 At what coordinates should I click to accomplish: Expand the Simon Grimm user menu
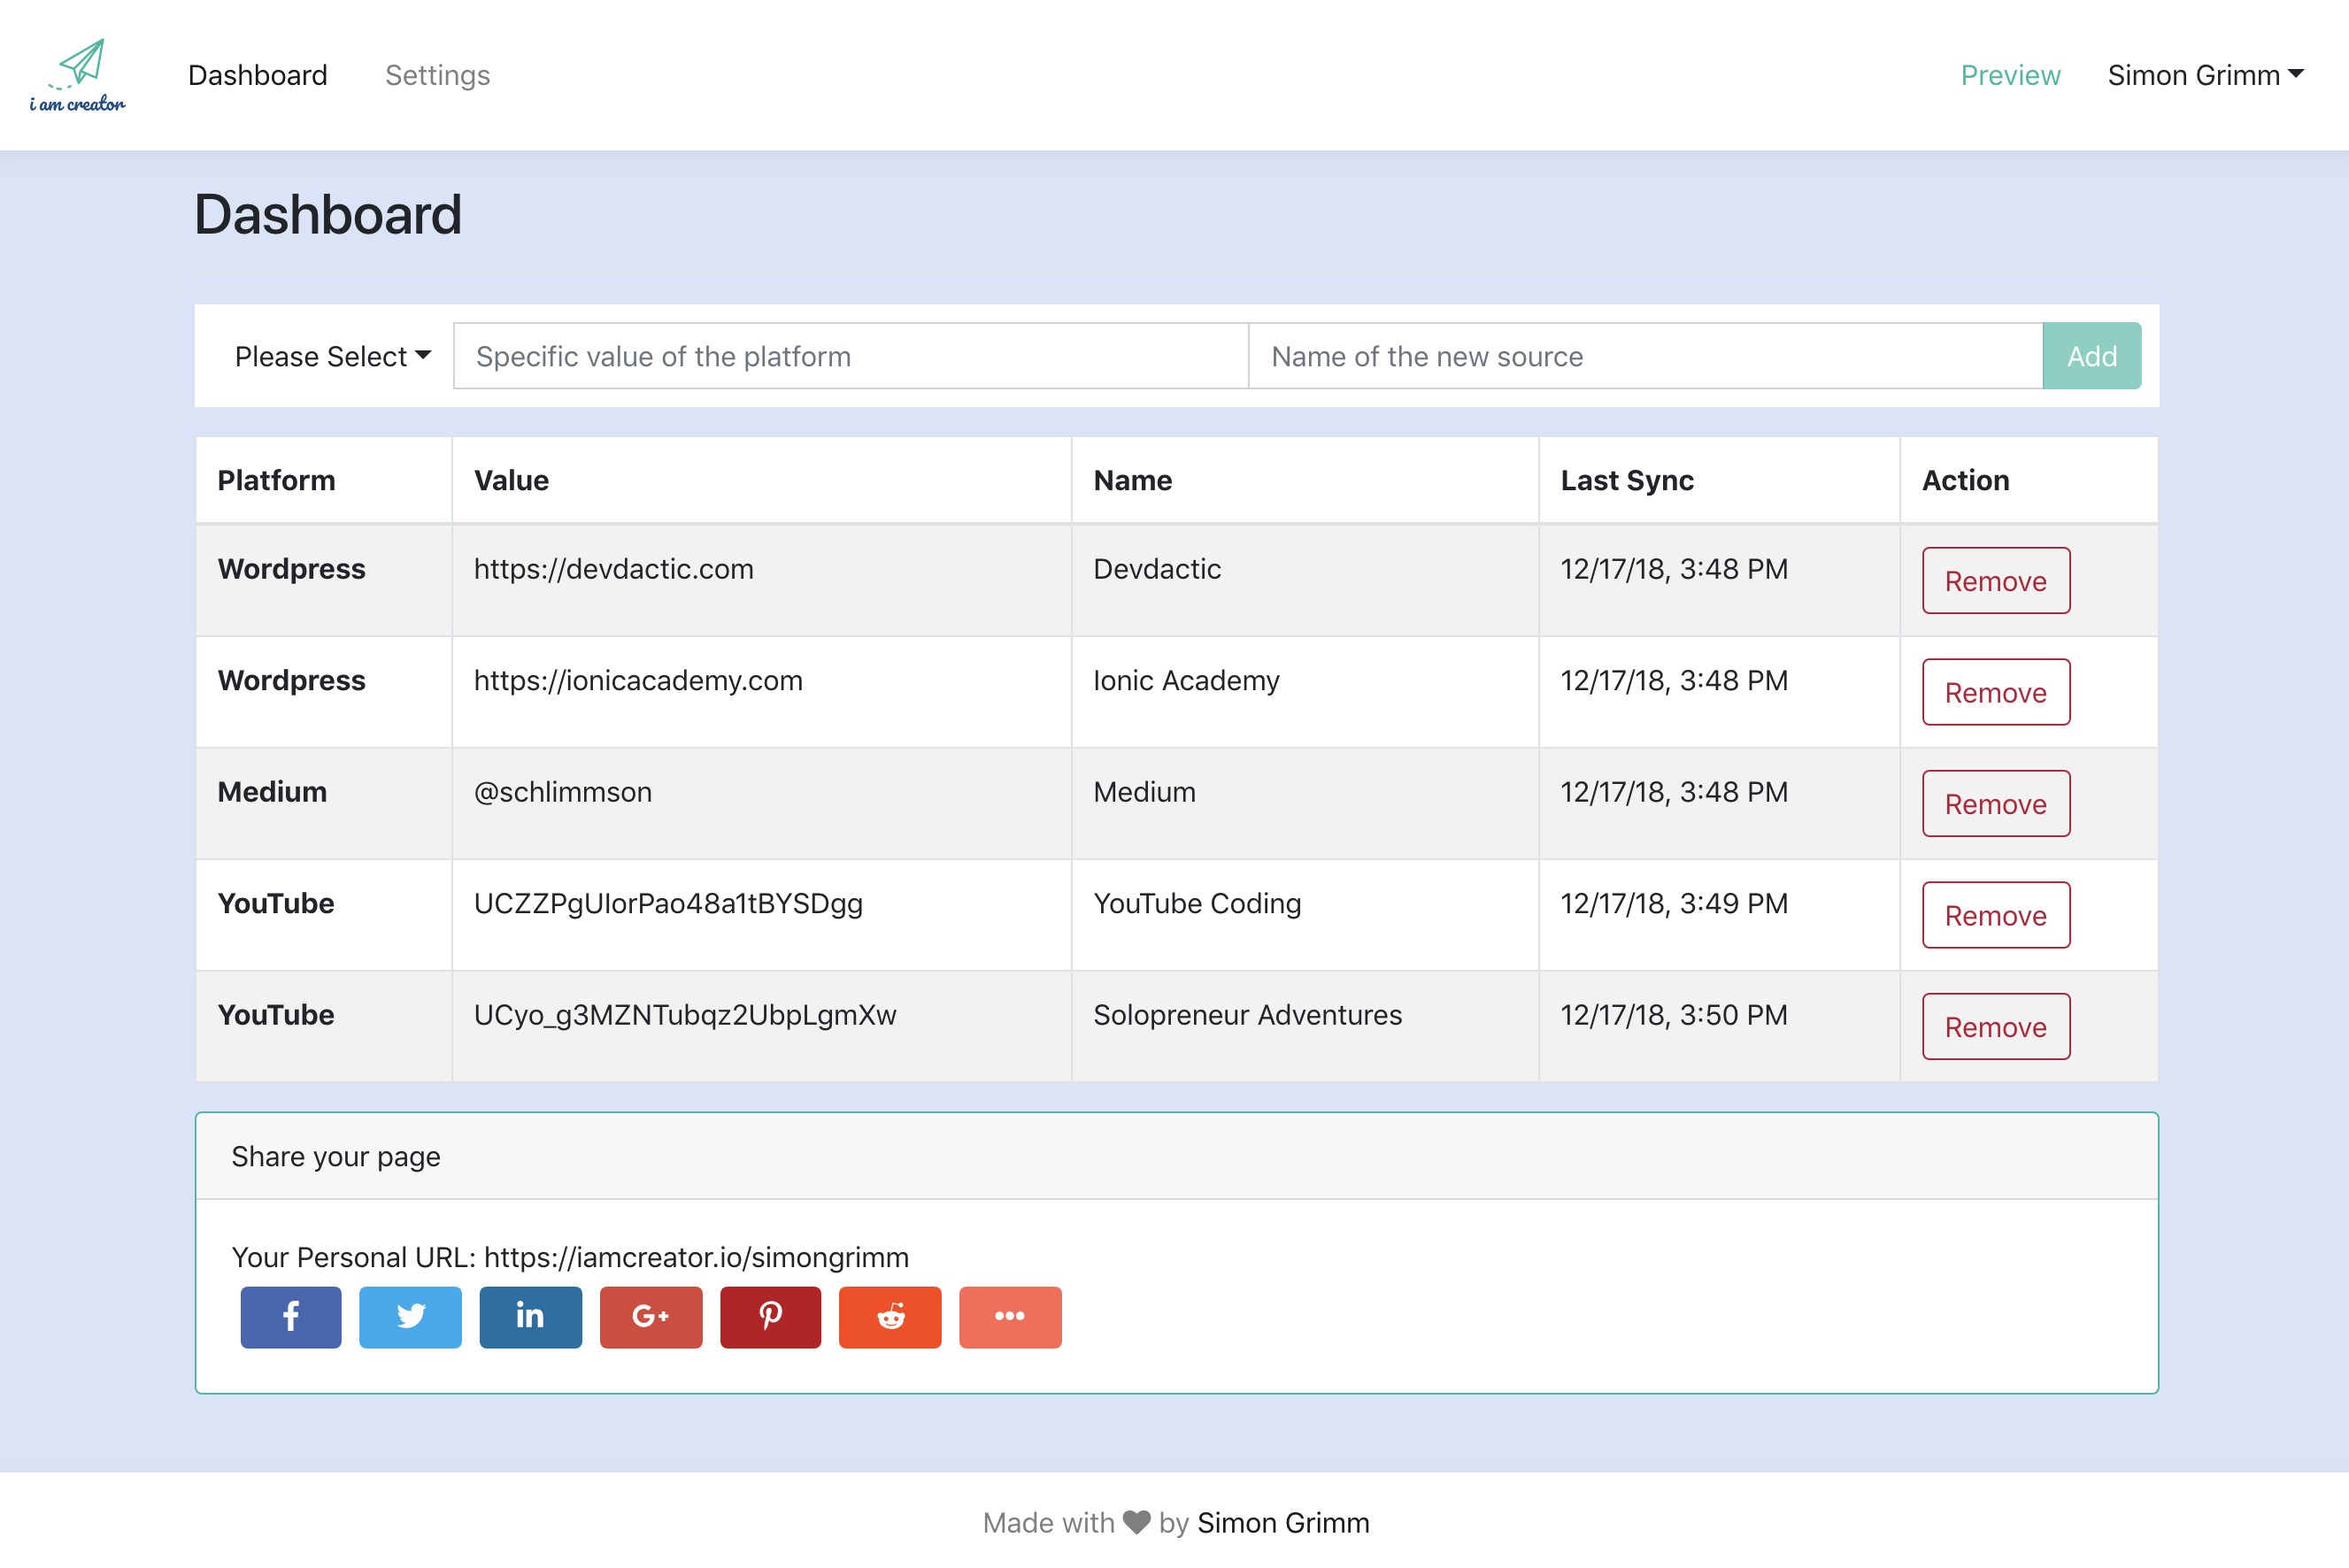[2205, 75]
